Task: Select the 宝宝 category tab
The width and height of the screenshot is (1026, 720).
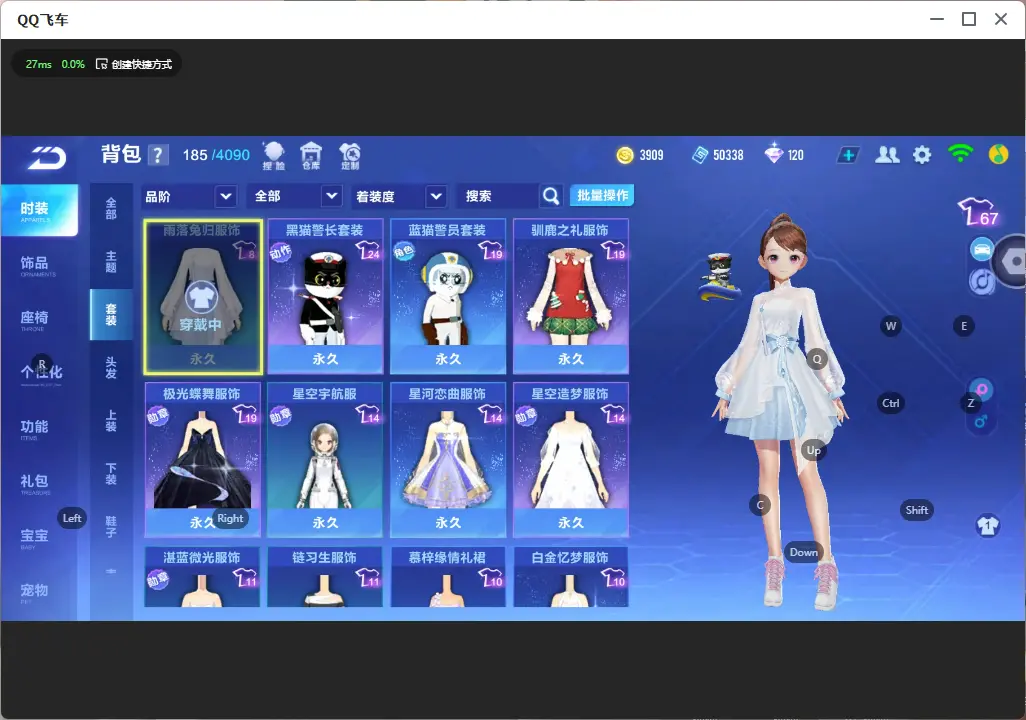Action: pos(35,537)
